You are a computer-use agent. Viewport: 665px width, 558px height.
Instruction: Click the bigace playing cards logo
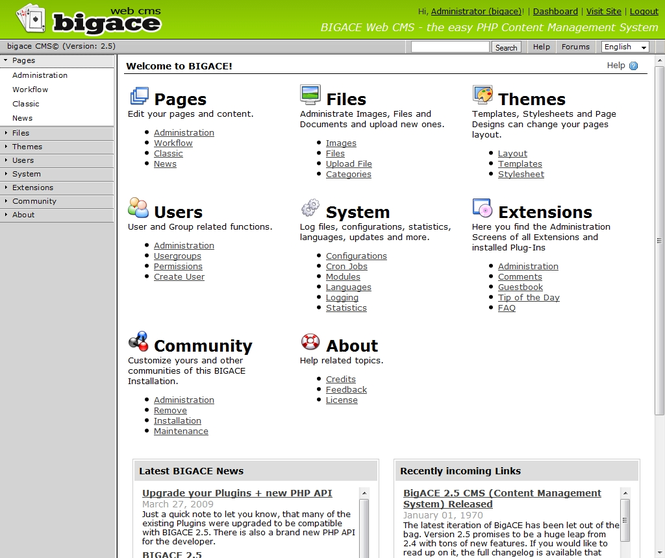[31, 19]
